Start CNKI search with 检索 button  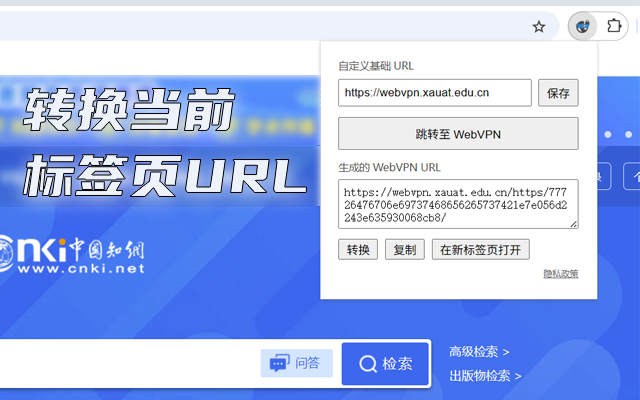point(385,363)
